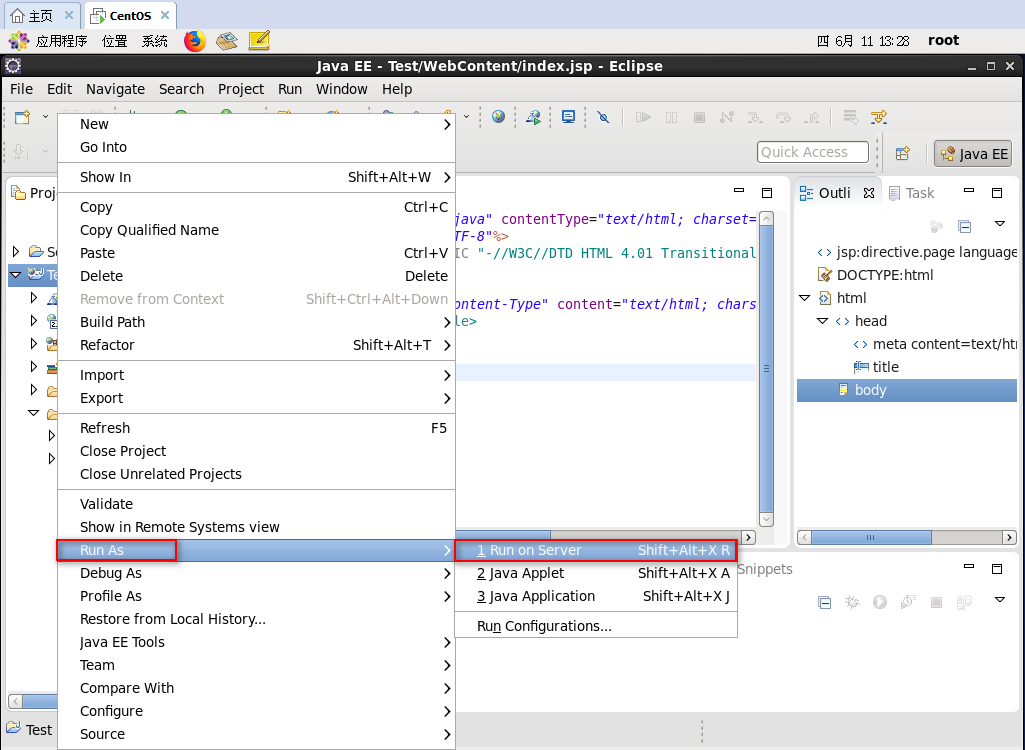Open the New wizard toolbar icon
This screenshot has height=750, width=1025.
coord(22,117)
